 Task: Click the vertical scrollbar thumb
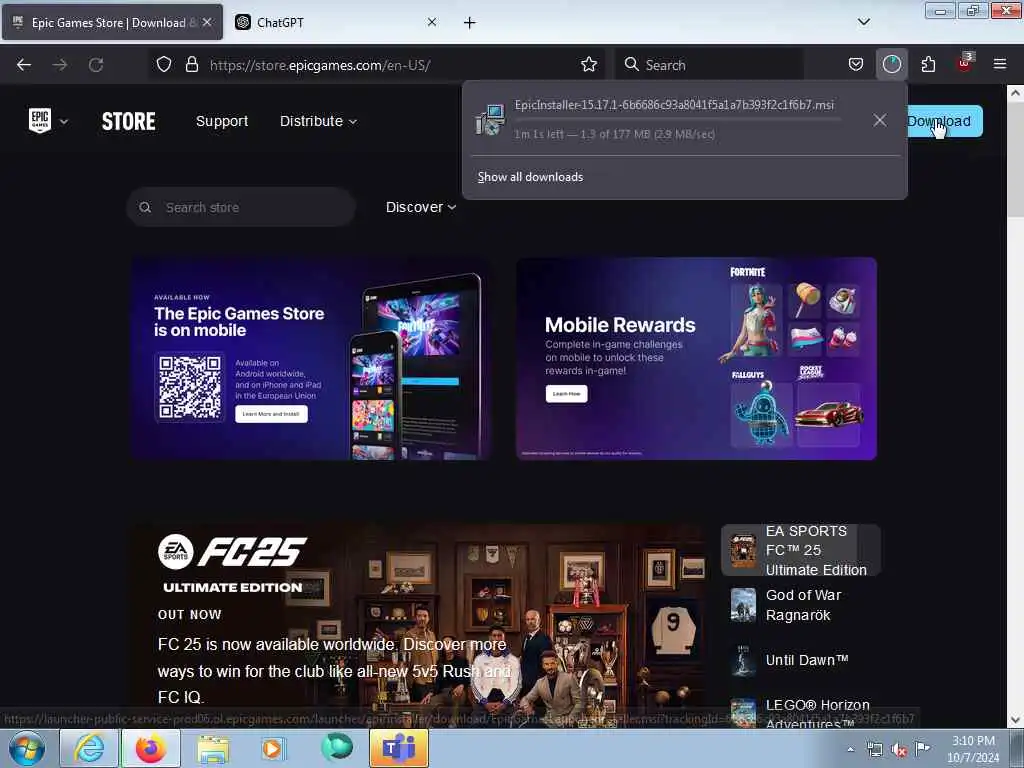click(x=1015, y=160)
